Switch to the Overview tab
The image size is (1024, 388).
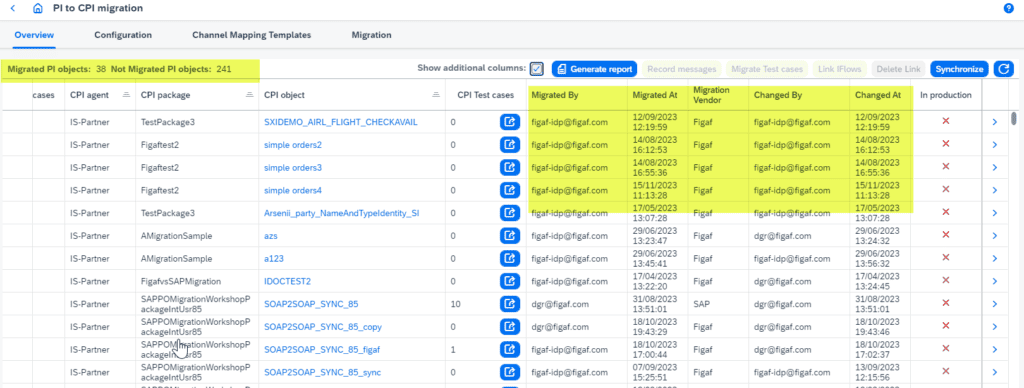(34, 35)
